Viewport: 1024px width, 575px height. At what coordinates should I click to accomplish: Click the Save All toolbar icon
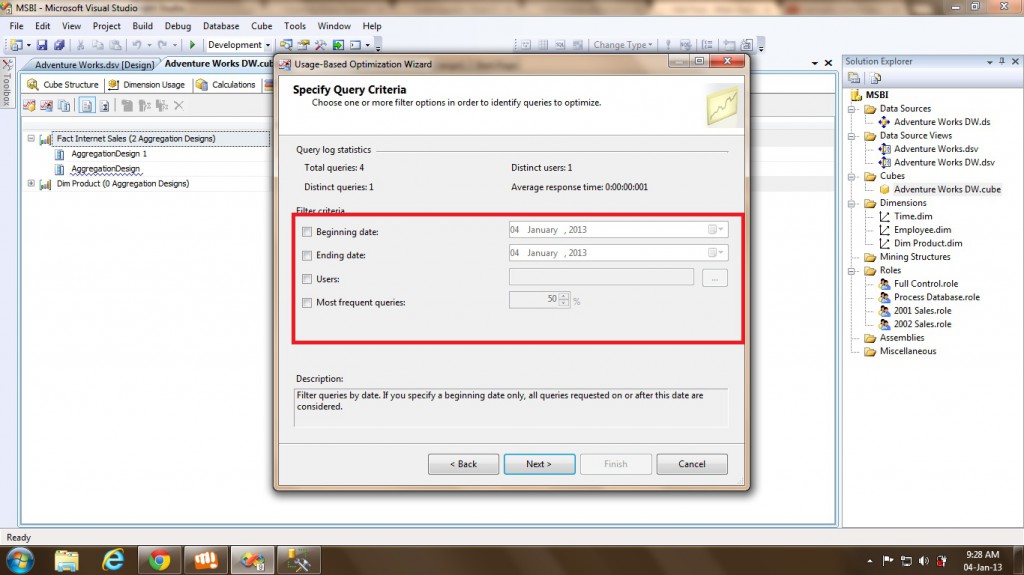click(x=60, y=45)
